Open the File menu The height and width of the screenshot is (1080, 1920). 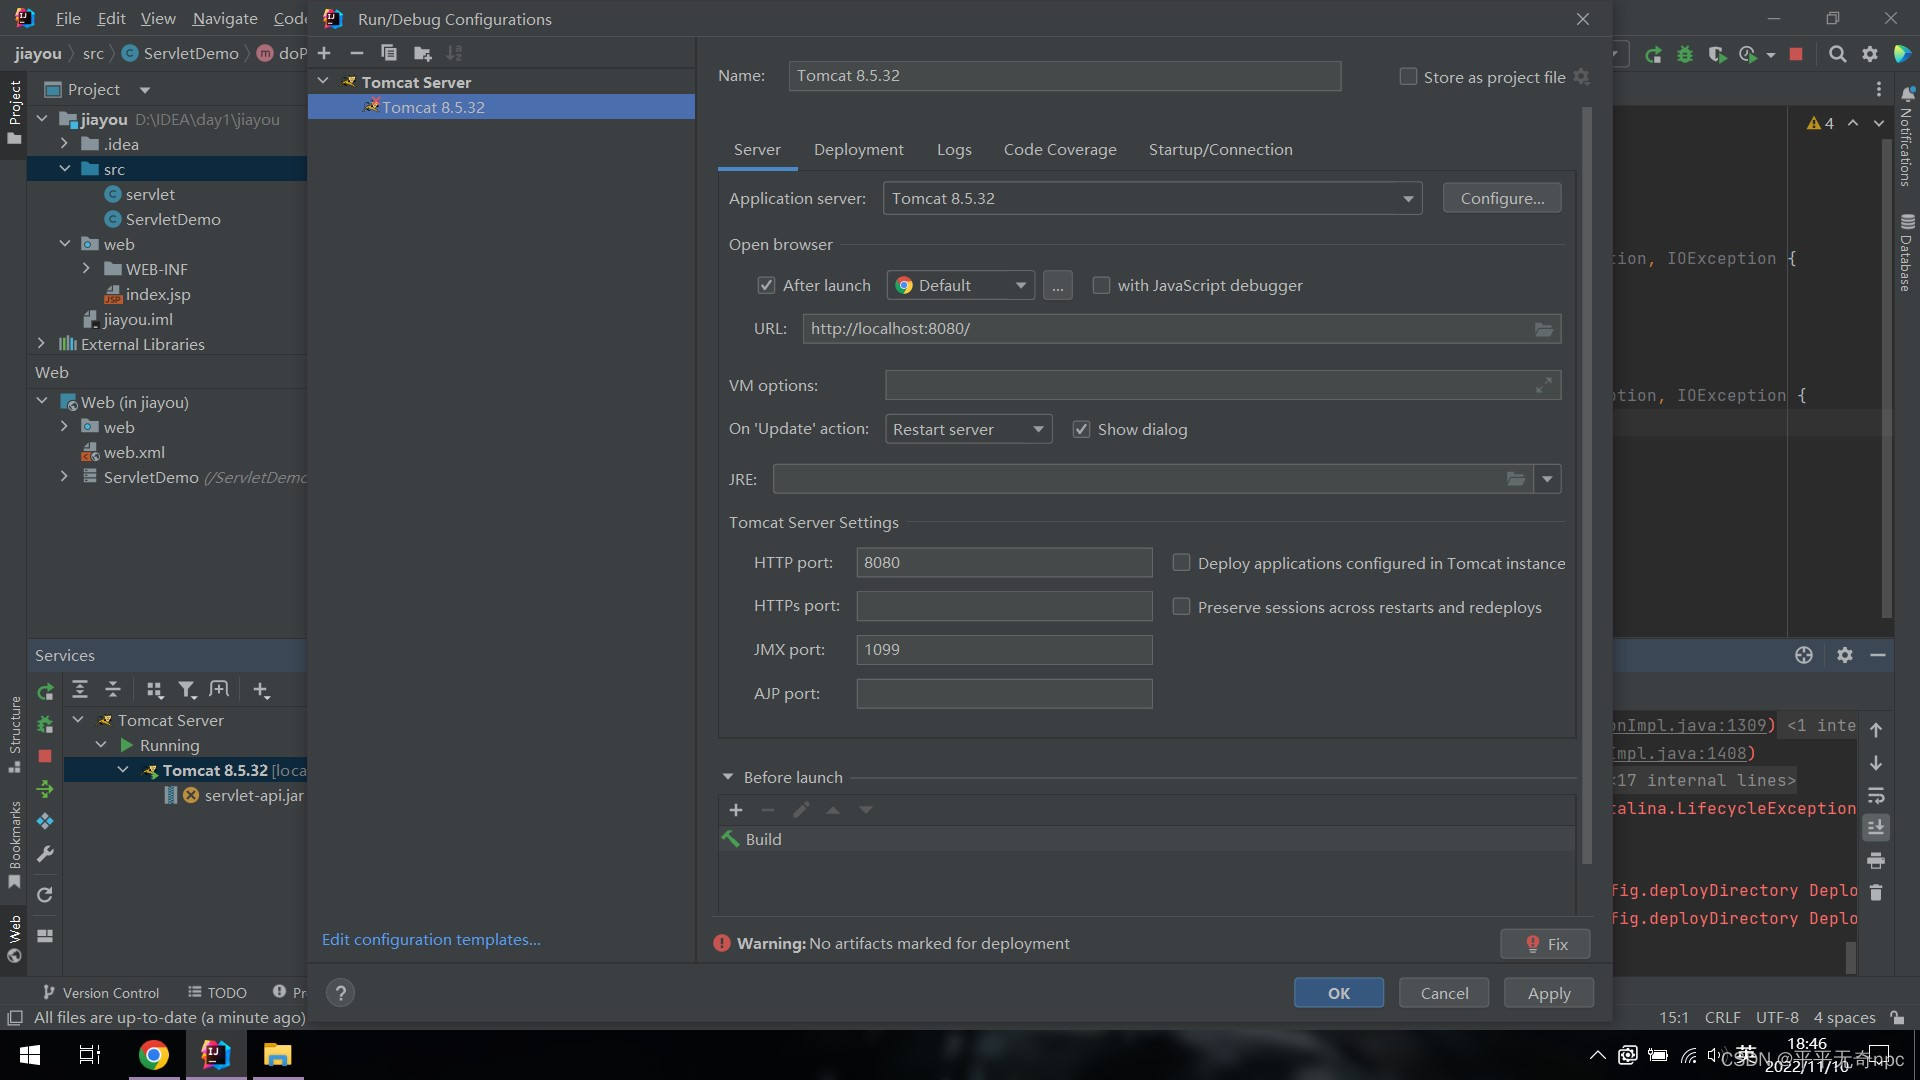point(68,19)
